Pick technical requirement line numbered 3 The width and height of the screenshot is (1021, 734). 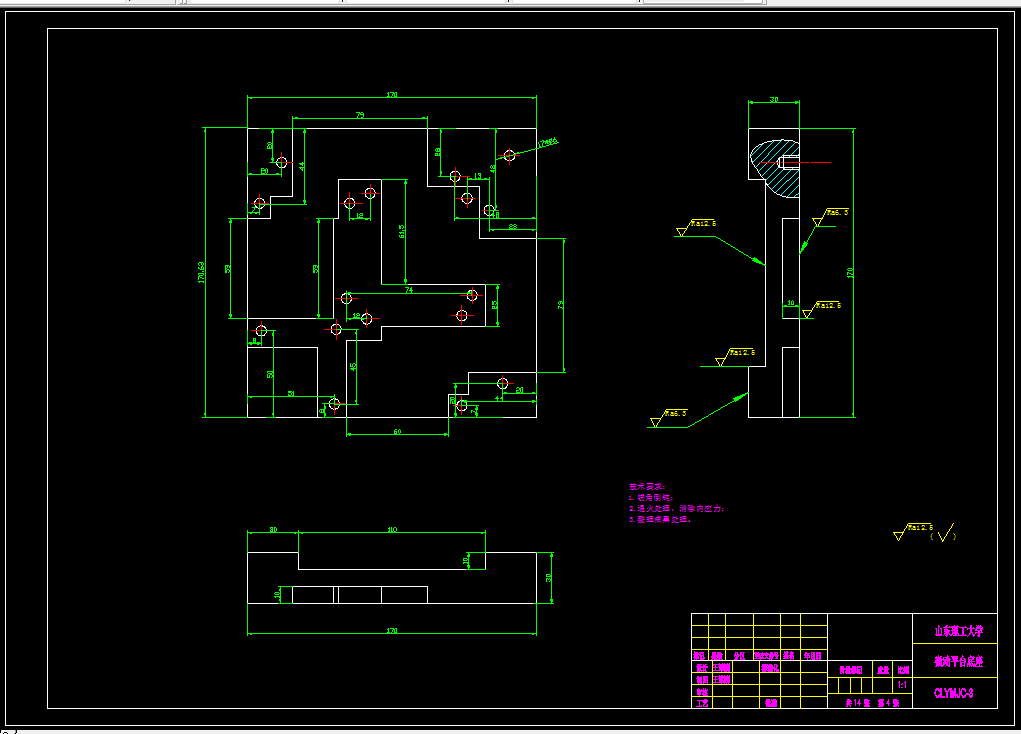(660, 520)
